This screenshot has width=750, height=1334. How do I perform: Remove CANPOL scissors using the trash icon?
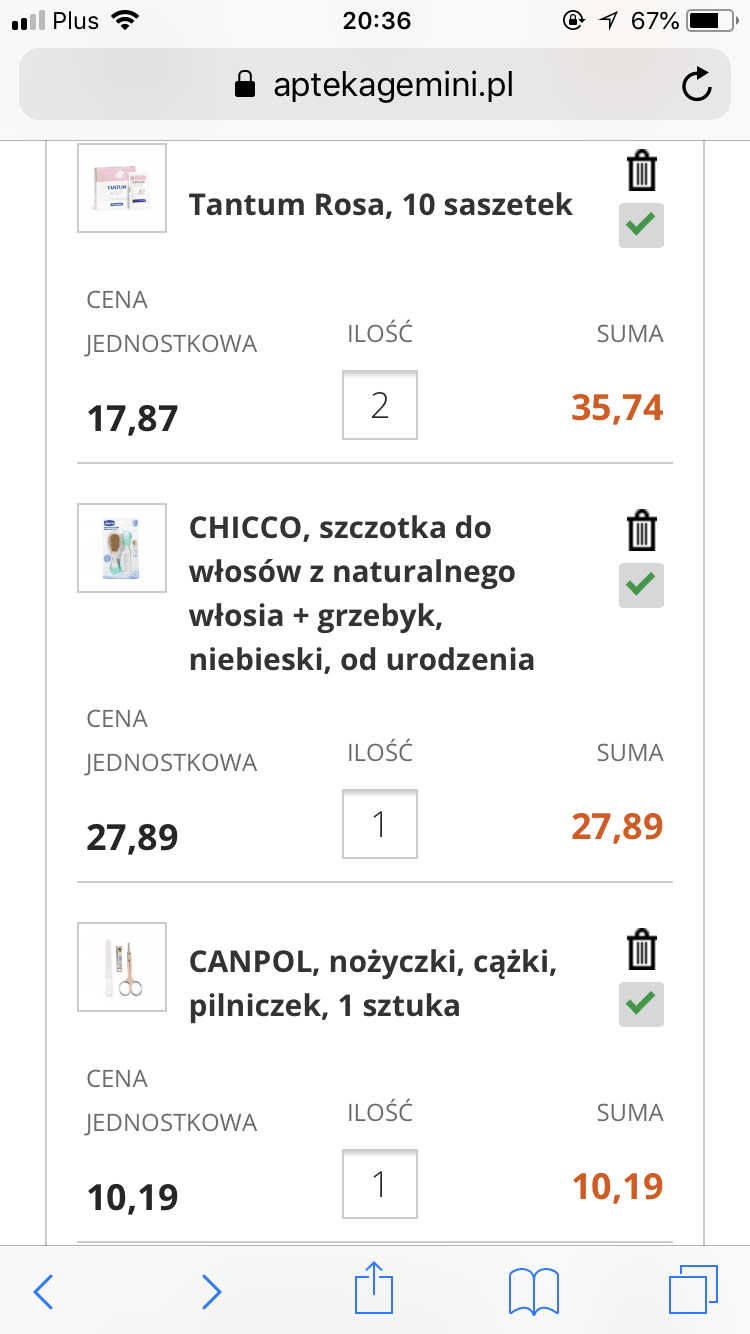[x=641, y=950]
